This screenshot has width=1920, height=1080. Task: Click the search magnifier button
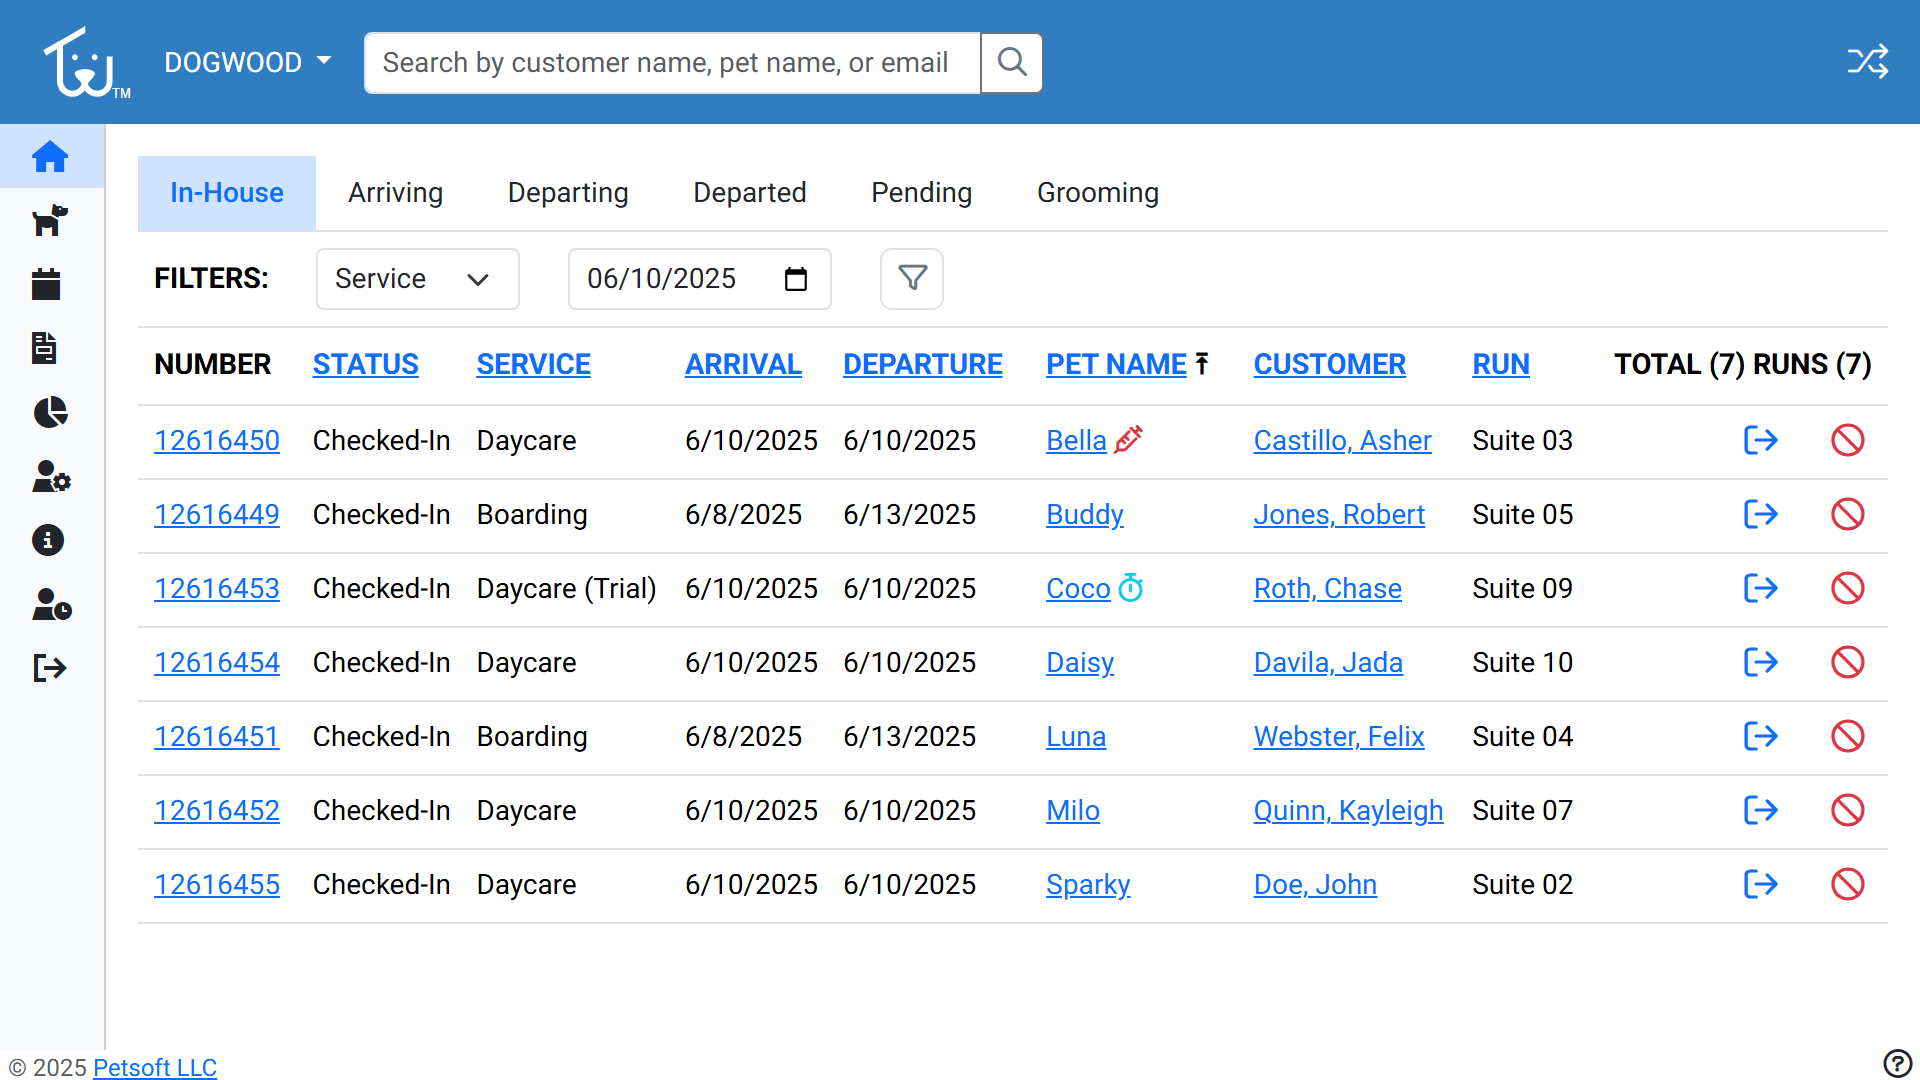tap(1011, 62)
